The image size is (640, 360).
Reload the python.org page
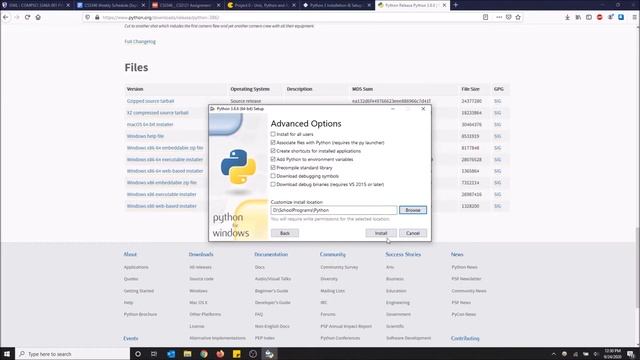click(27, 17)
